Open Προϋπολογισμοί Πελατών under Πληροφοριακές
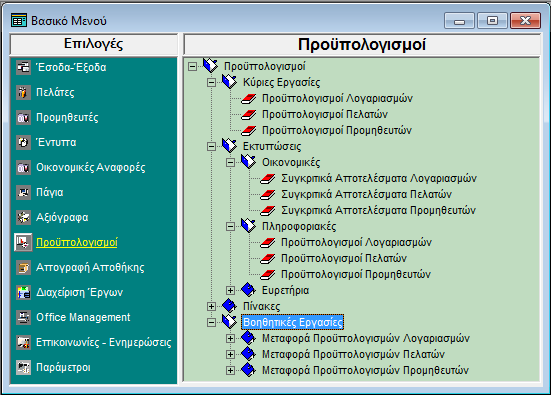 [344, 258]
